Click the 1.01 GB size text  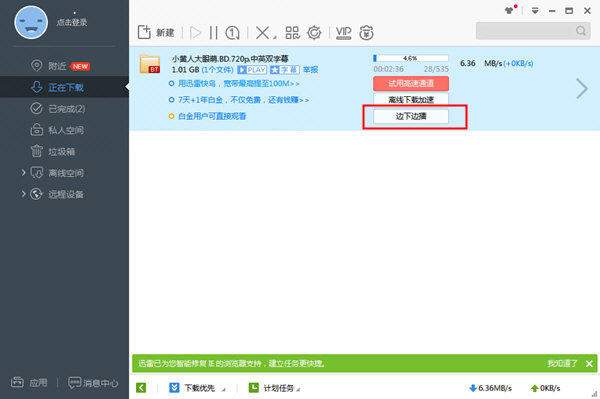click(185, 70)
